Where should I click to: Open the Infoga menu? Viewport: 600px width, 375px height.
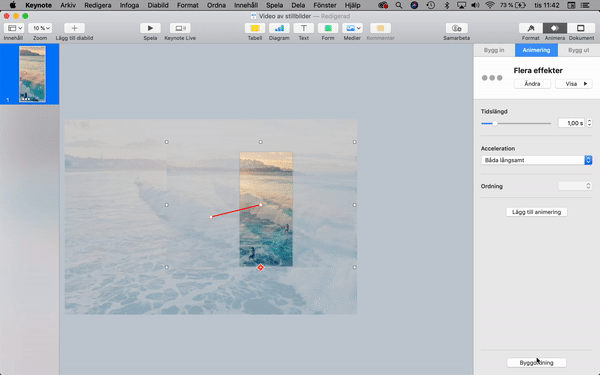(129, 5)
